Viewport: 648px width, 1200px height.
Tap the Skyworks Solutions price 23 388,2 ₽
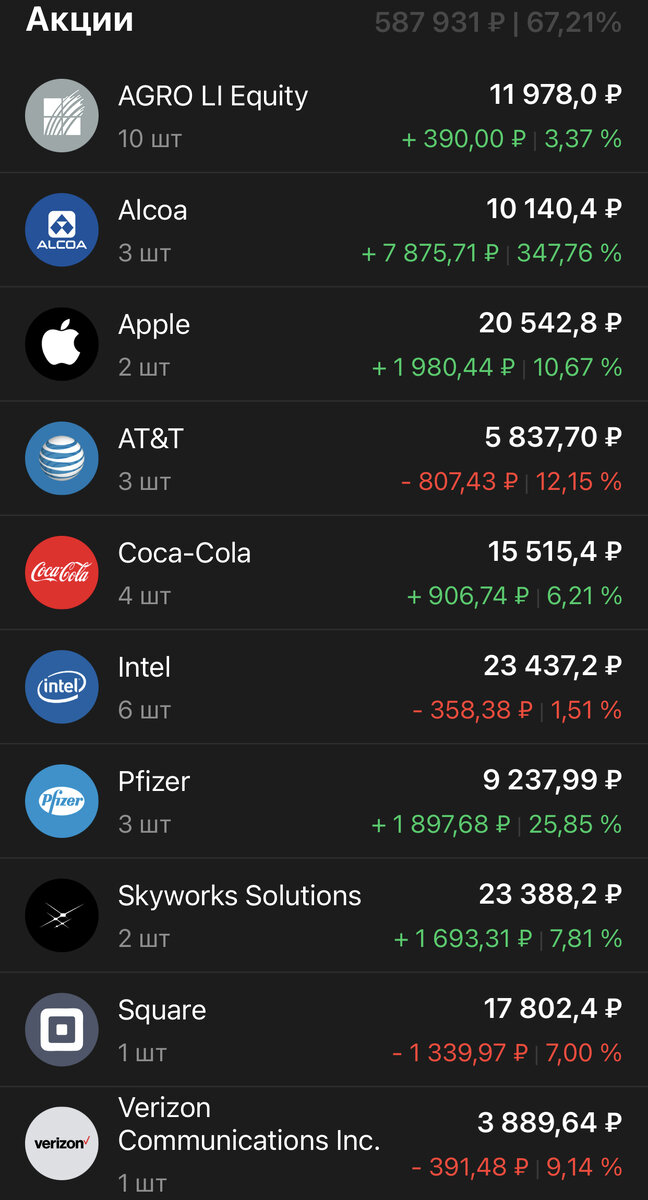[x=552, y=894]
